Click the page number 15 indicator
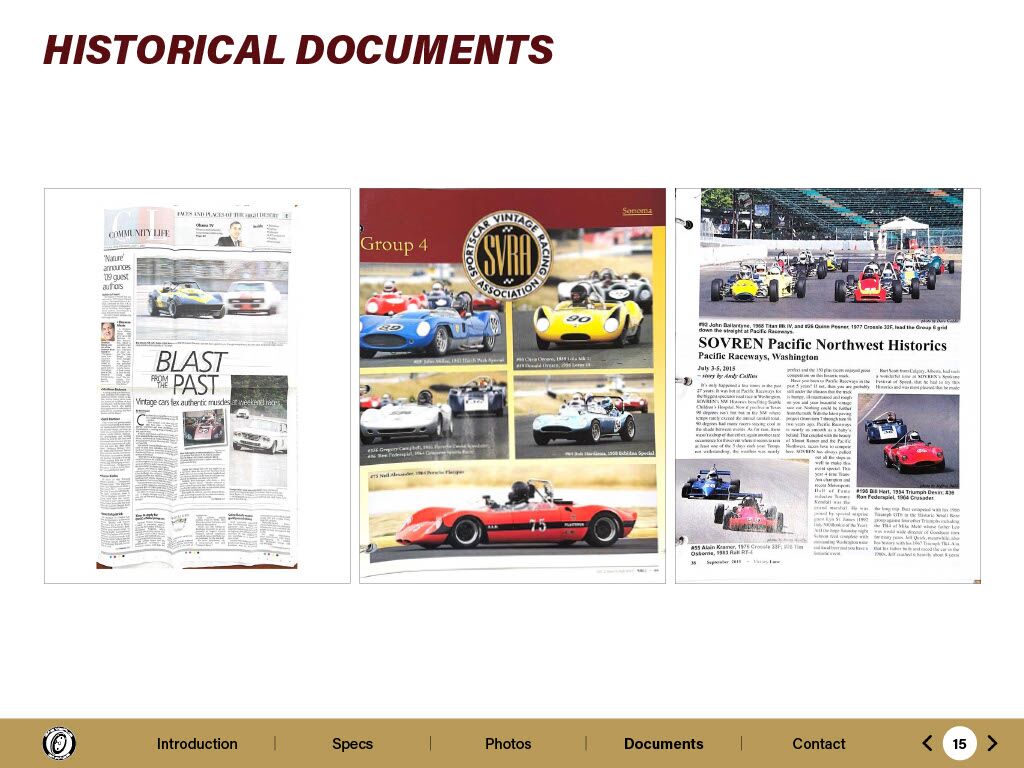The width and height of the screenshot is (1024, 768). (959, 744)
